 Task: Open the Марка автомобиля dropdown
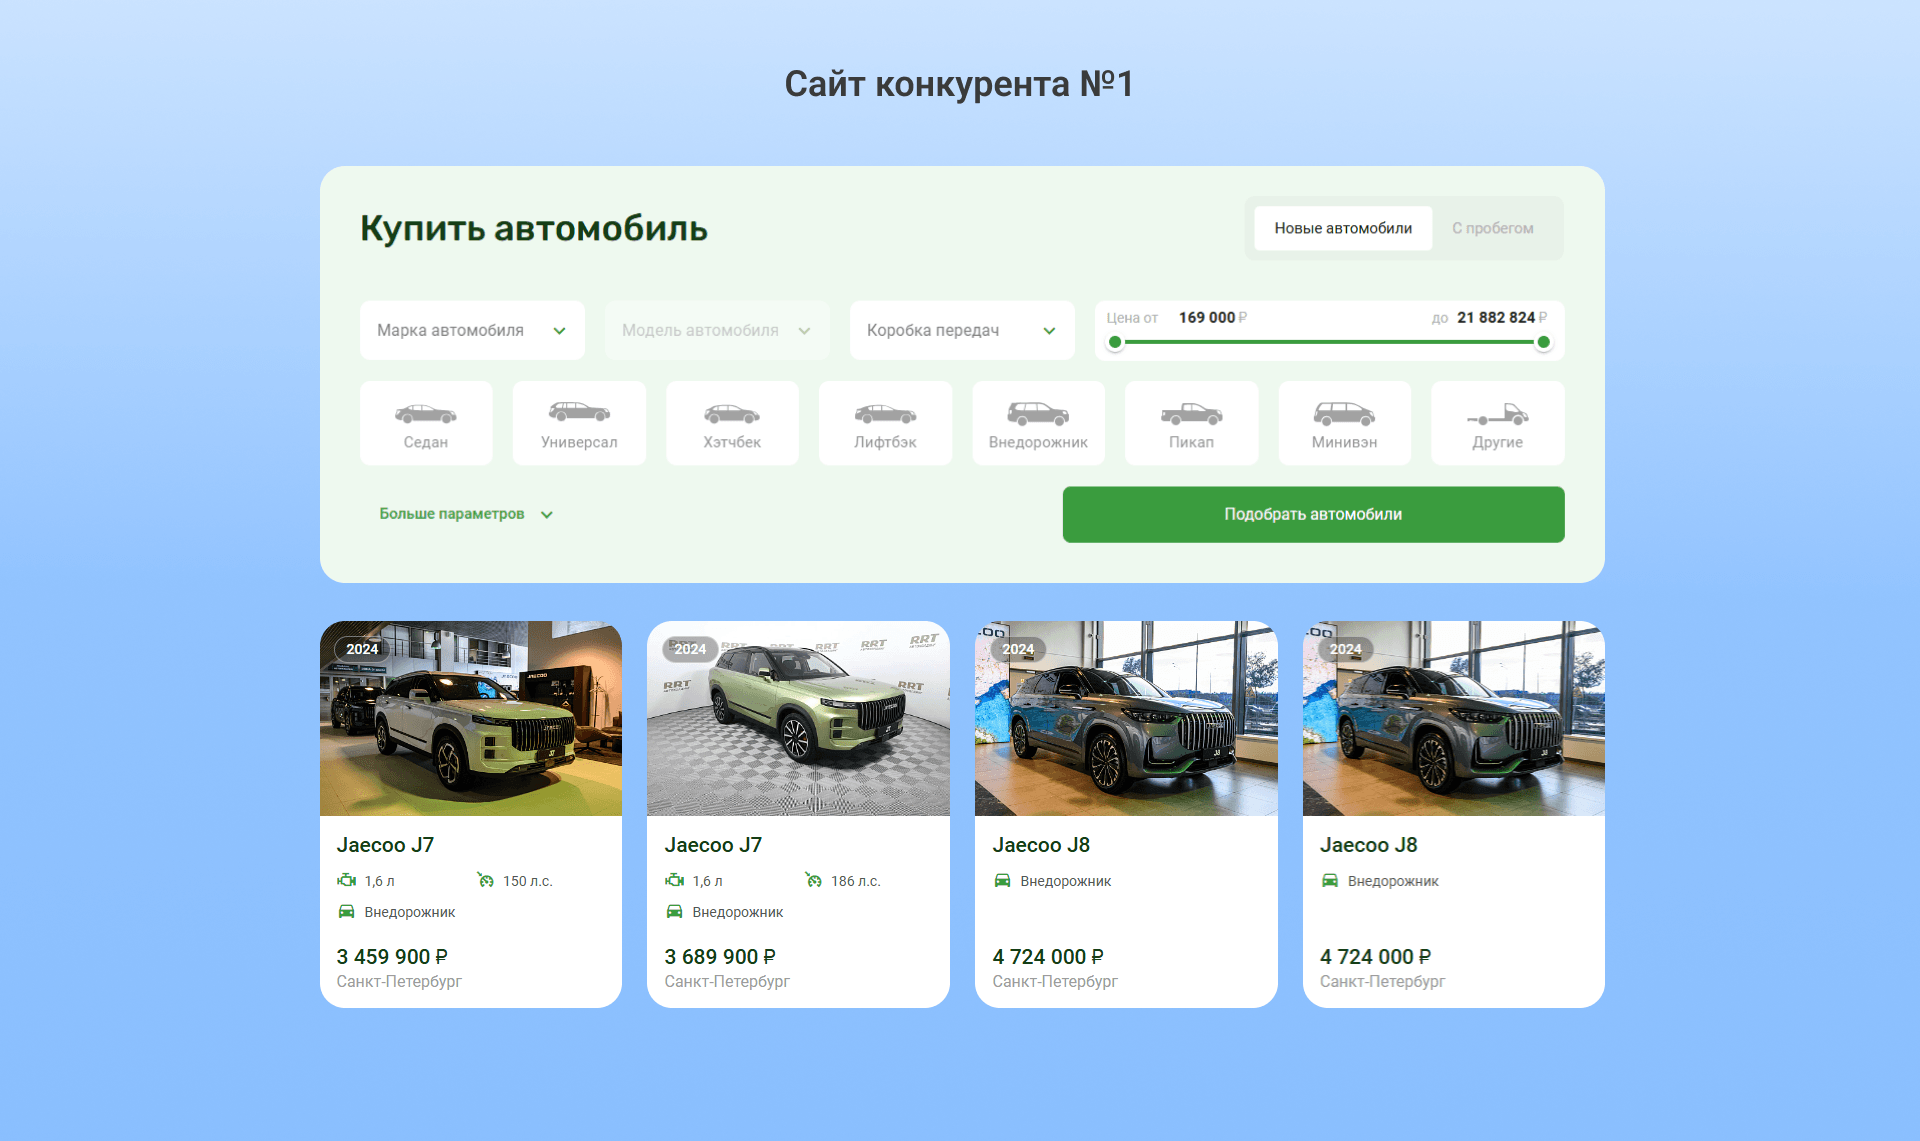tap(472, 330)
